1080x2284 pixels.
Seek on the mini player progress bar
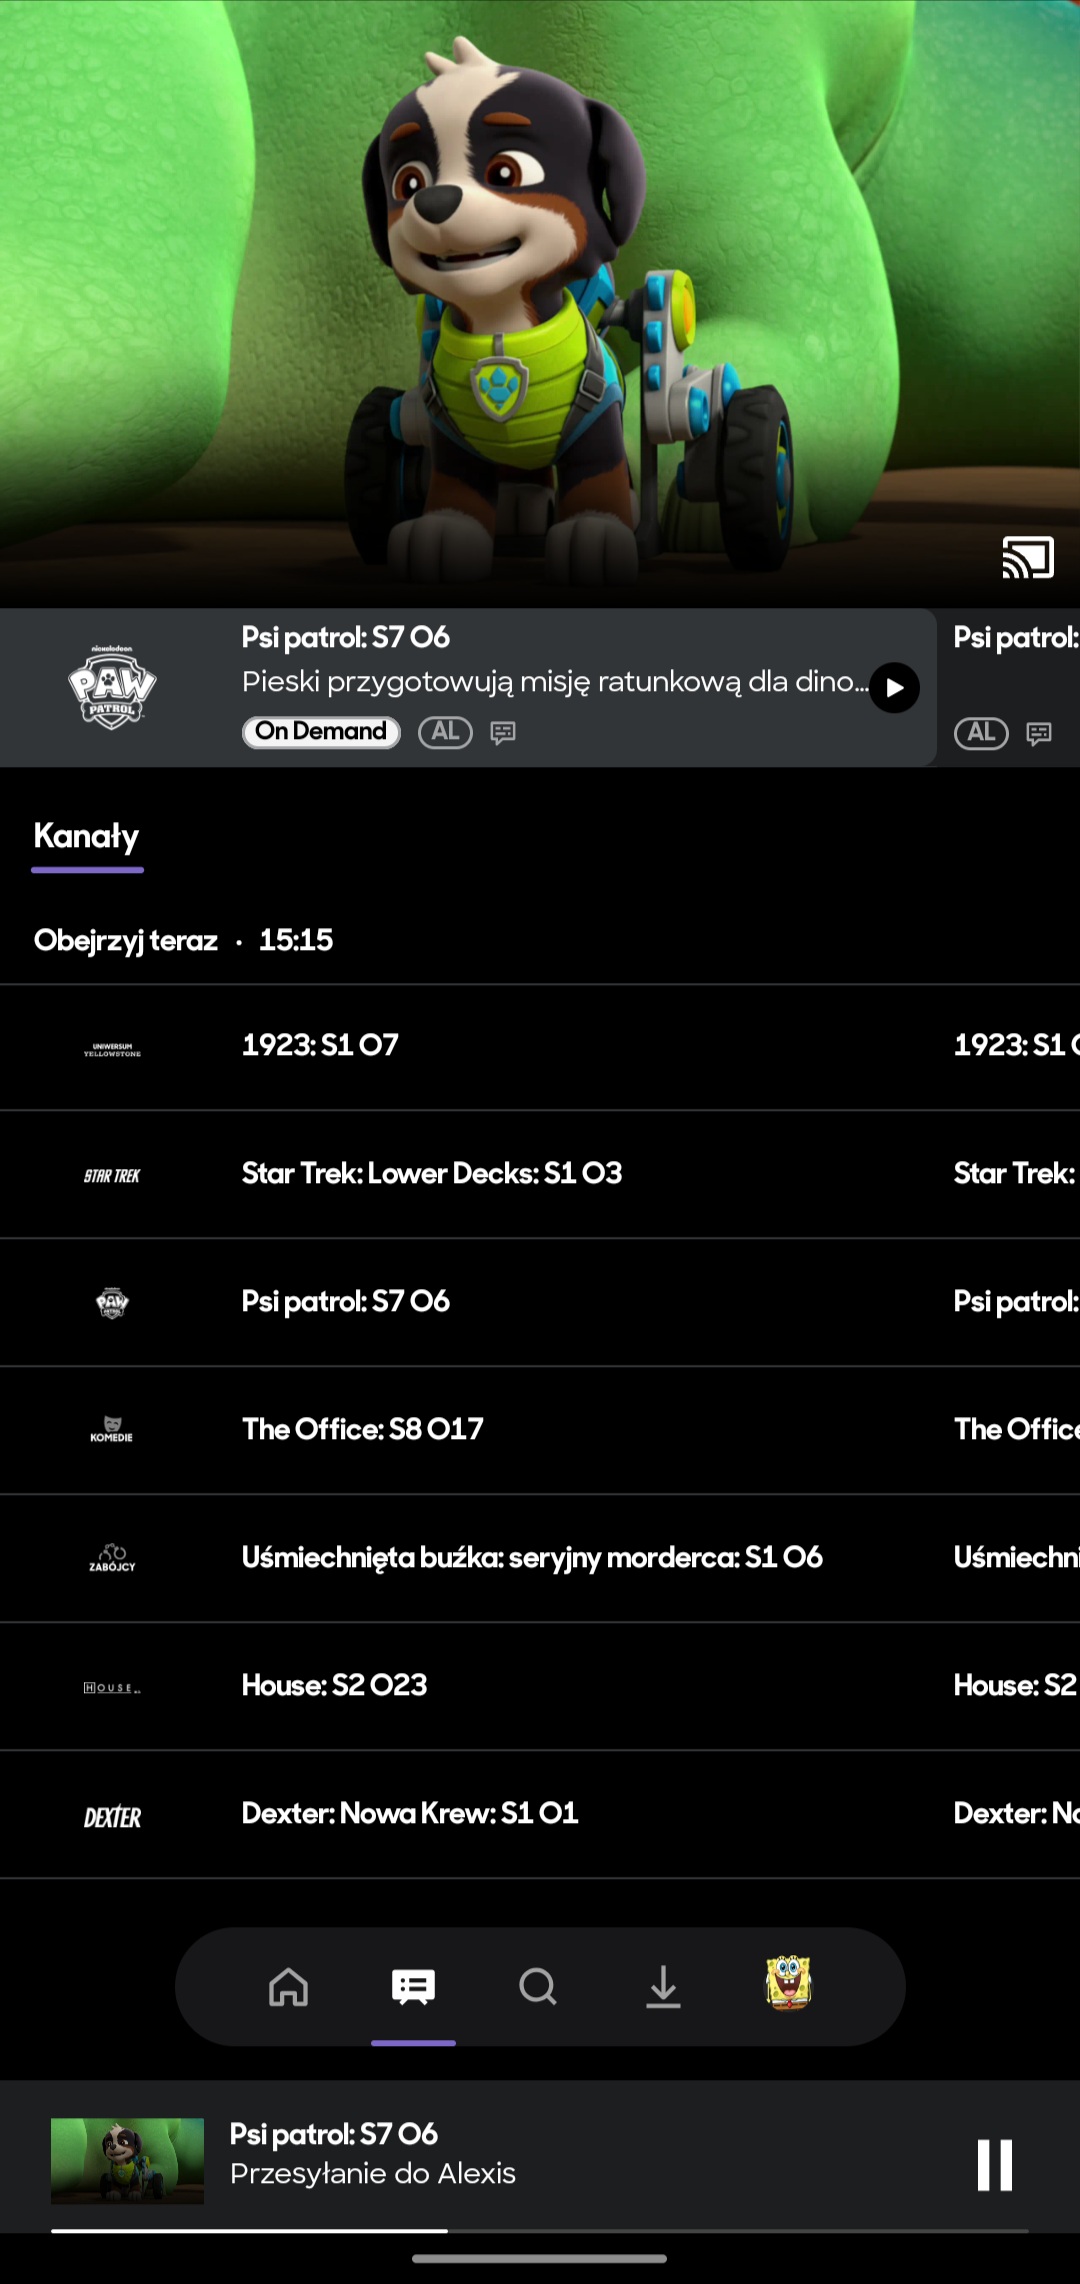click(540, 2230)
